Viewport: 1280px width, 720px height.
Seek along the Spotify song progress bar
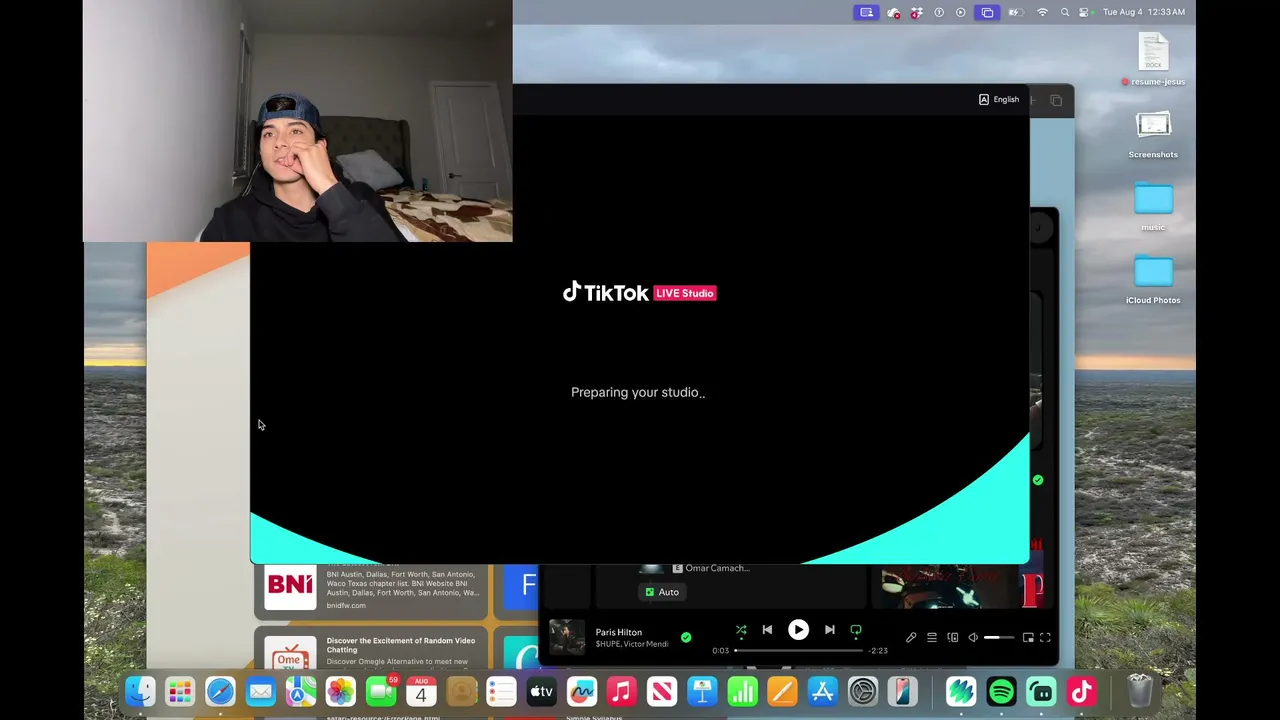pyautogui.click(x=799, y=651)
